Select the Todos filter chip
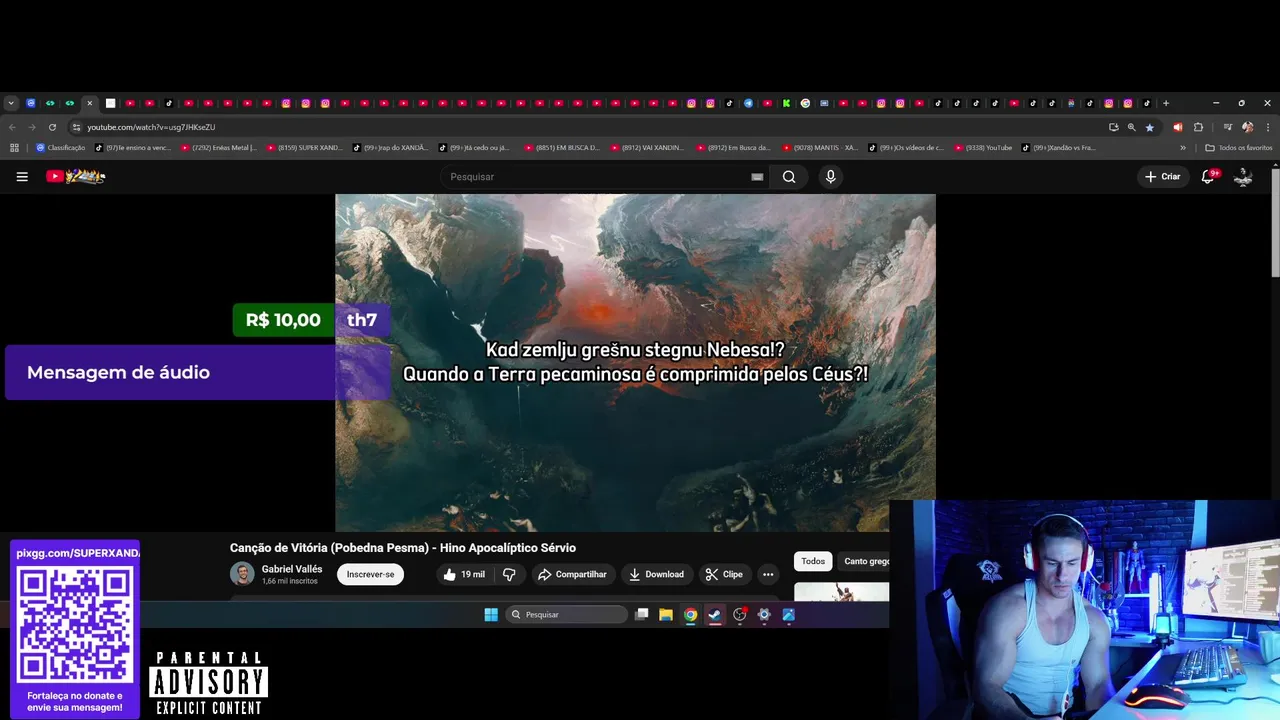Image resolution: width=1280 pixels, height=720 pixels. click(813, 561)
